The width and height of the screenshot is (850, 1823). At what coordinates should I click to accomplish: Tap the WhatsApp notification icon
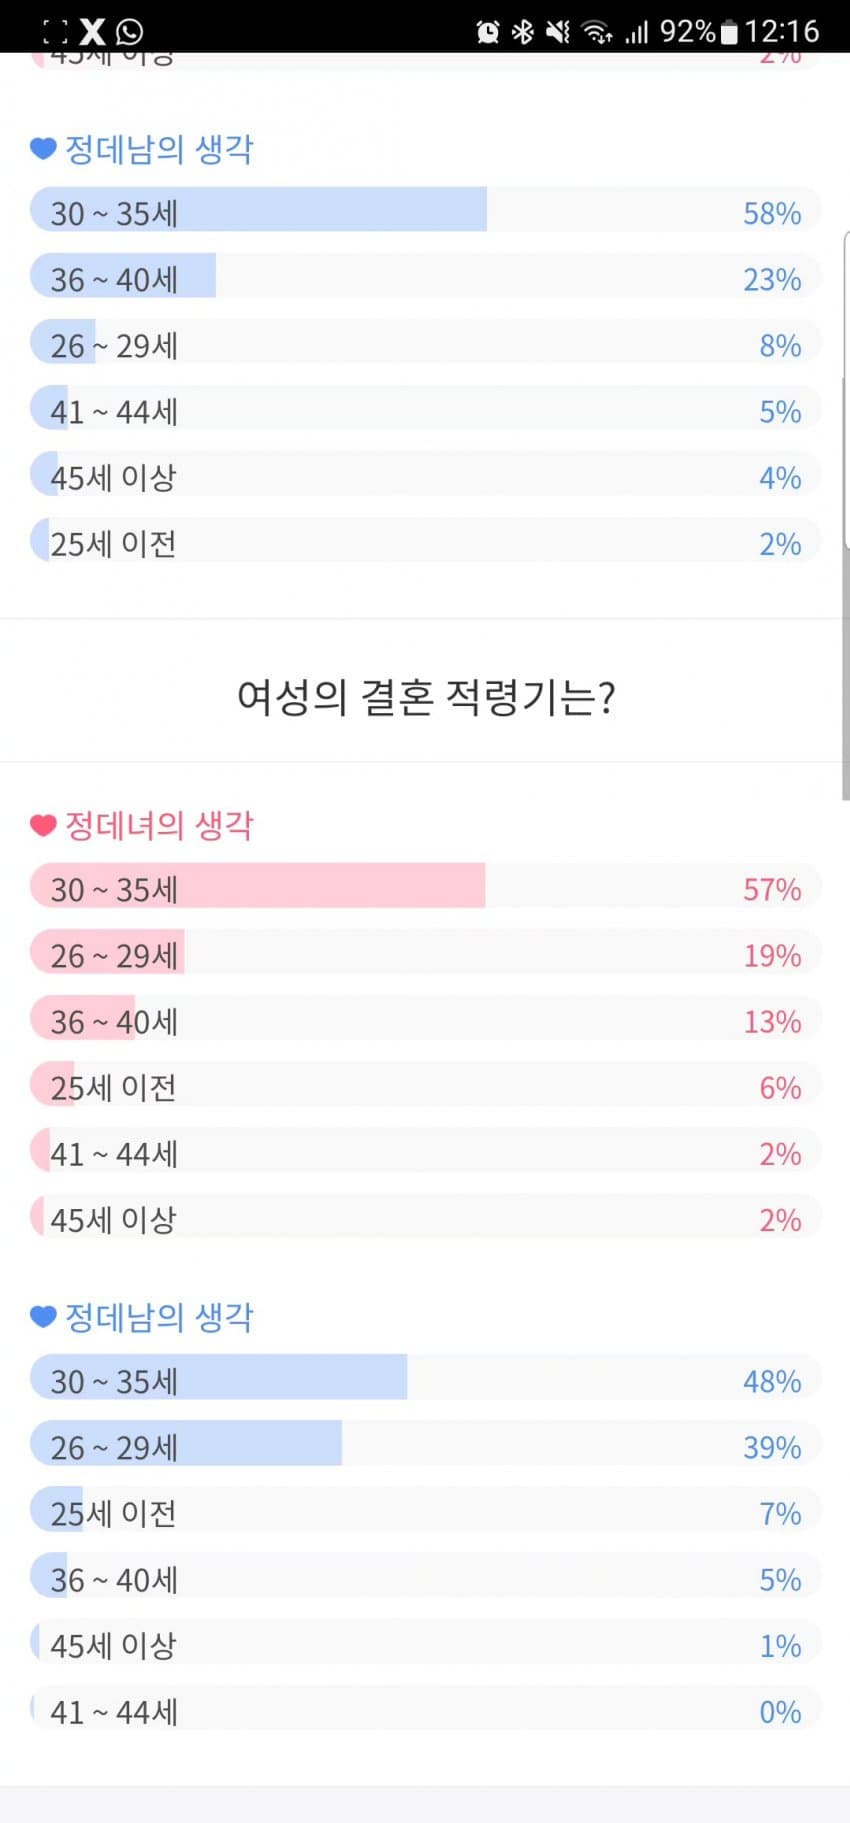(x=129, y=32)
